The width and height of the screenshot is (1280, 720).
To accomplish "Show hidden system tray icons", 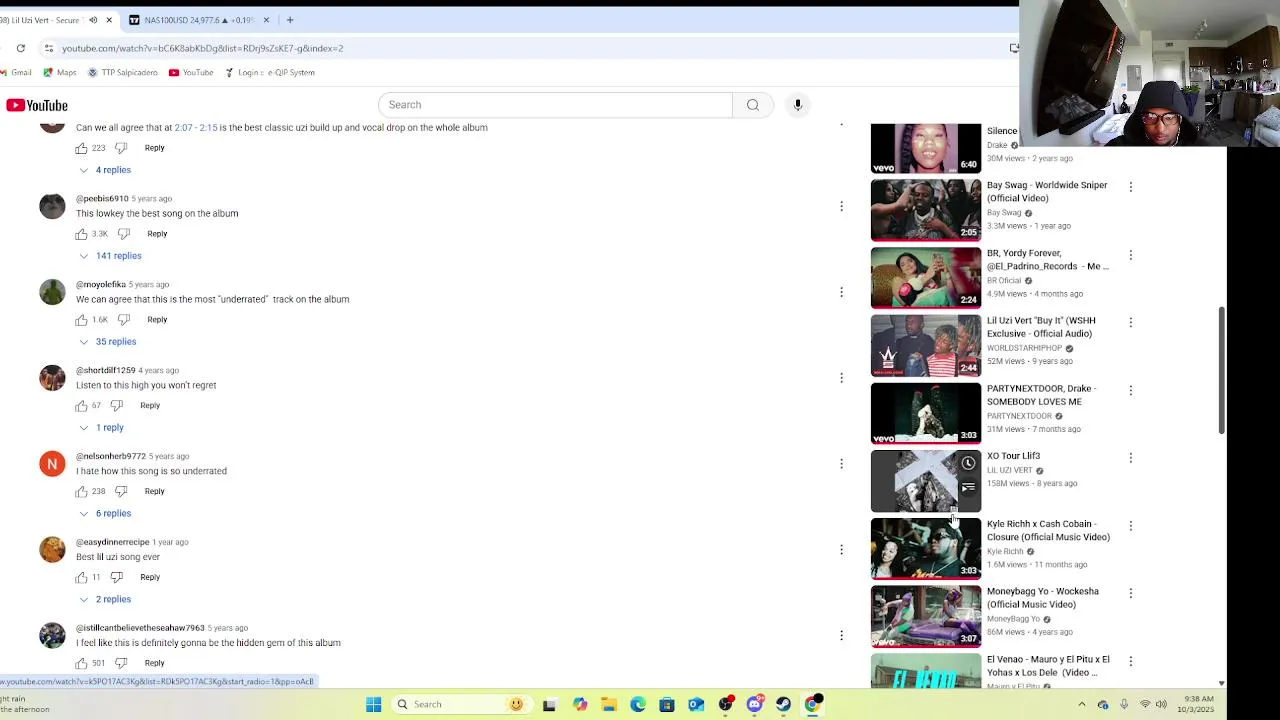I will [1081, 704].
